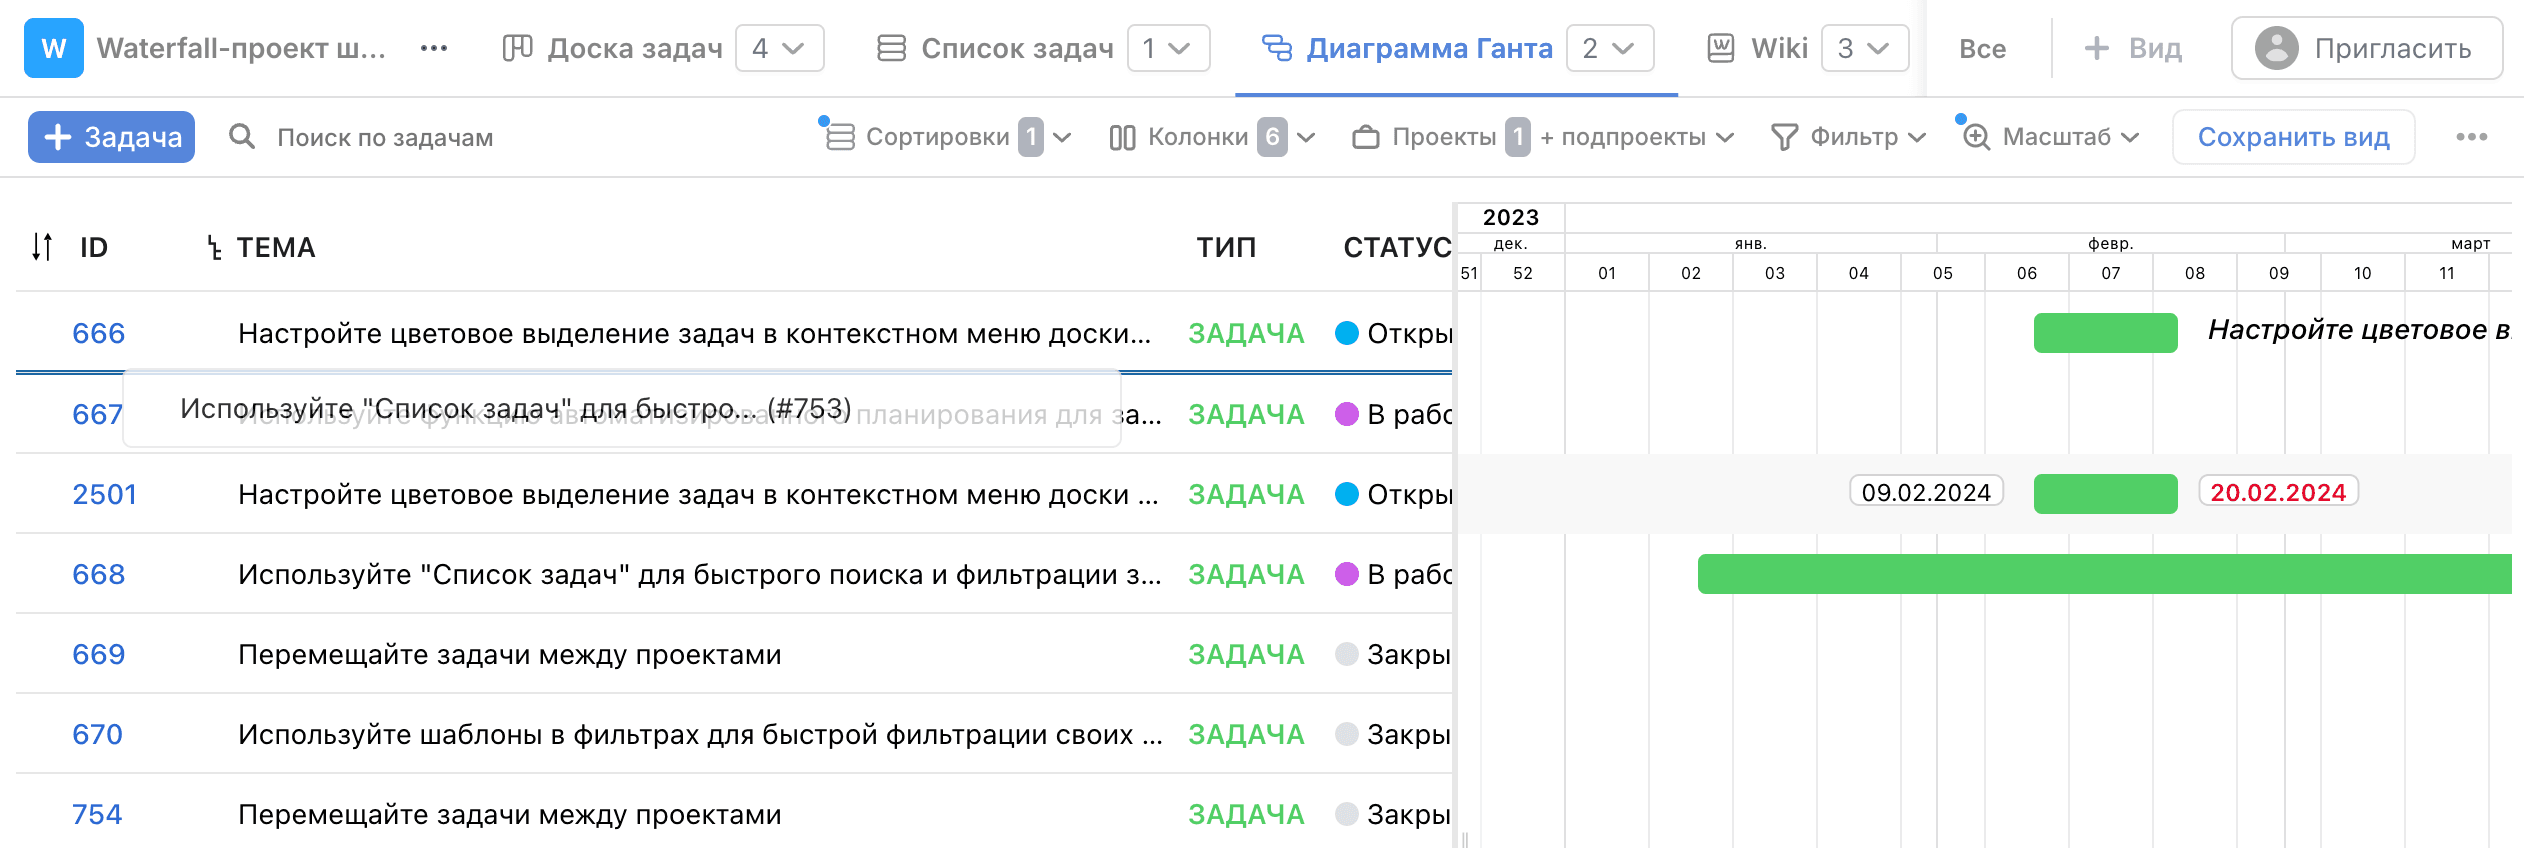2524x848 pixels.
Task: Click the blue W project logo
Action: [54, 48]
